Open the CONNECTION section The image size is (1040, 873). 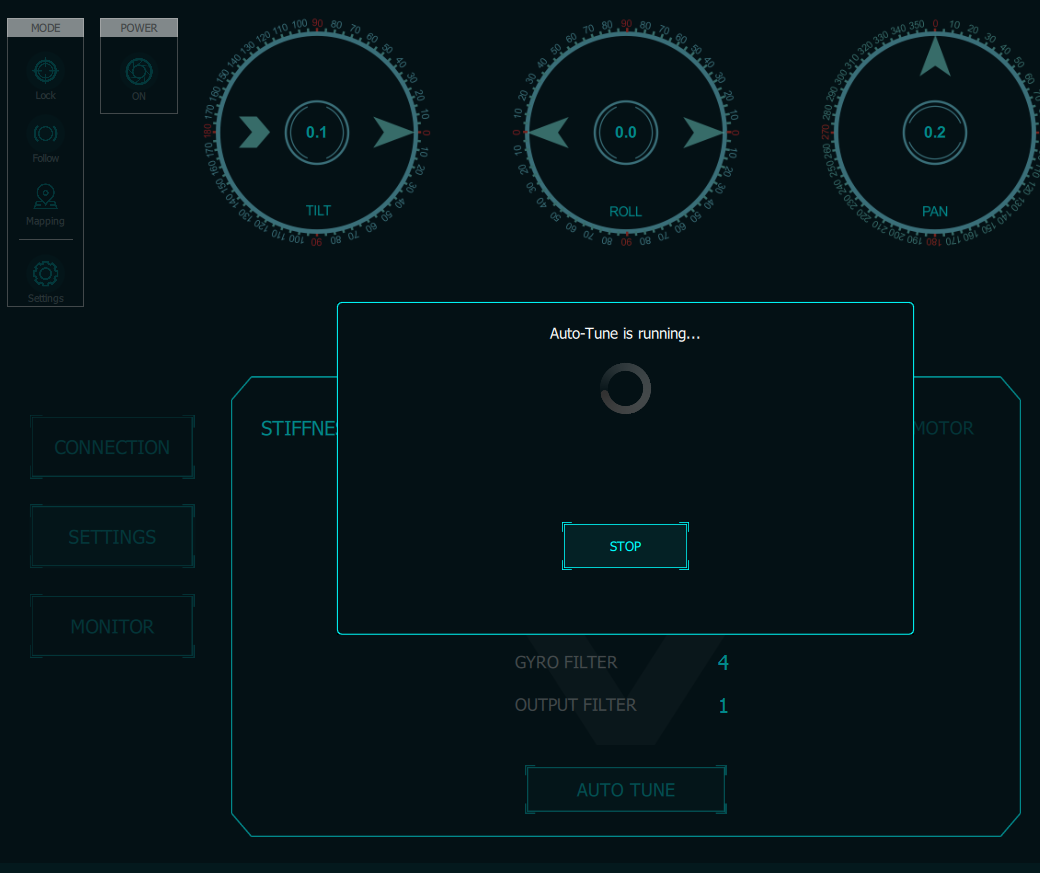pos(112,448)
